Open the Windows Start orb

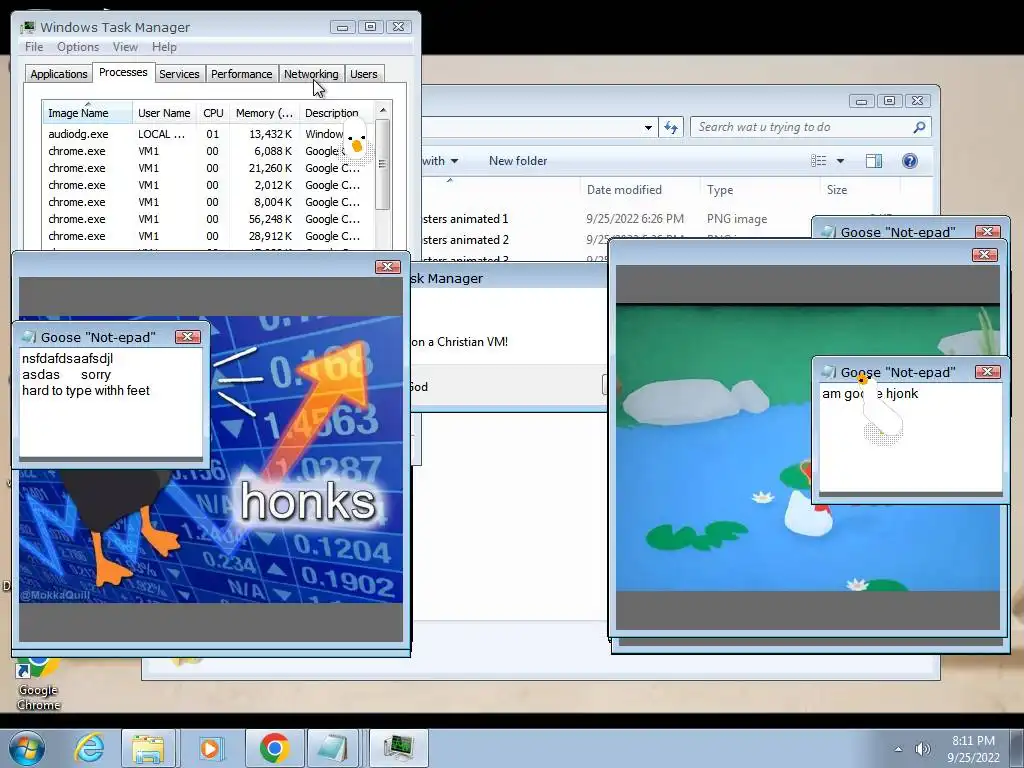(27, 748)
